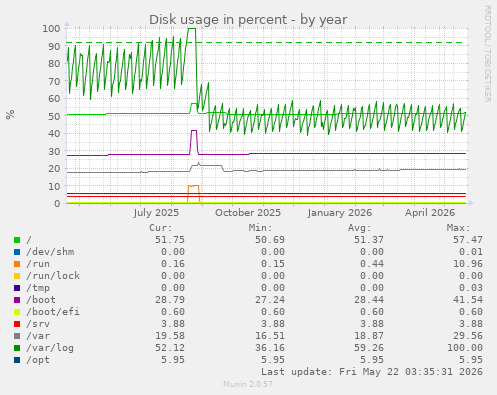Click the red swatch for /srv

(x=17, y=324)
